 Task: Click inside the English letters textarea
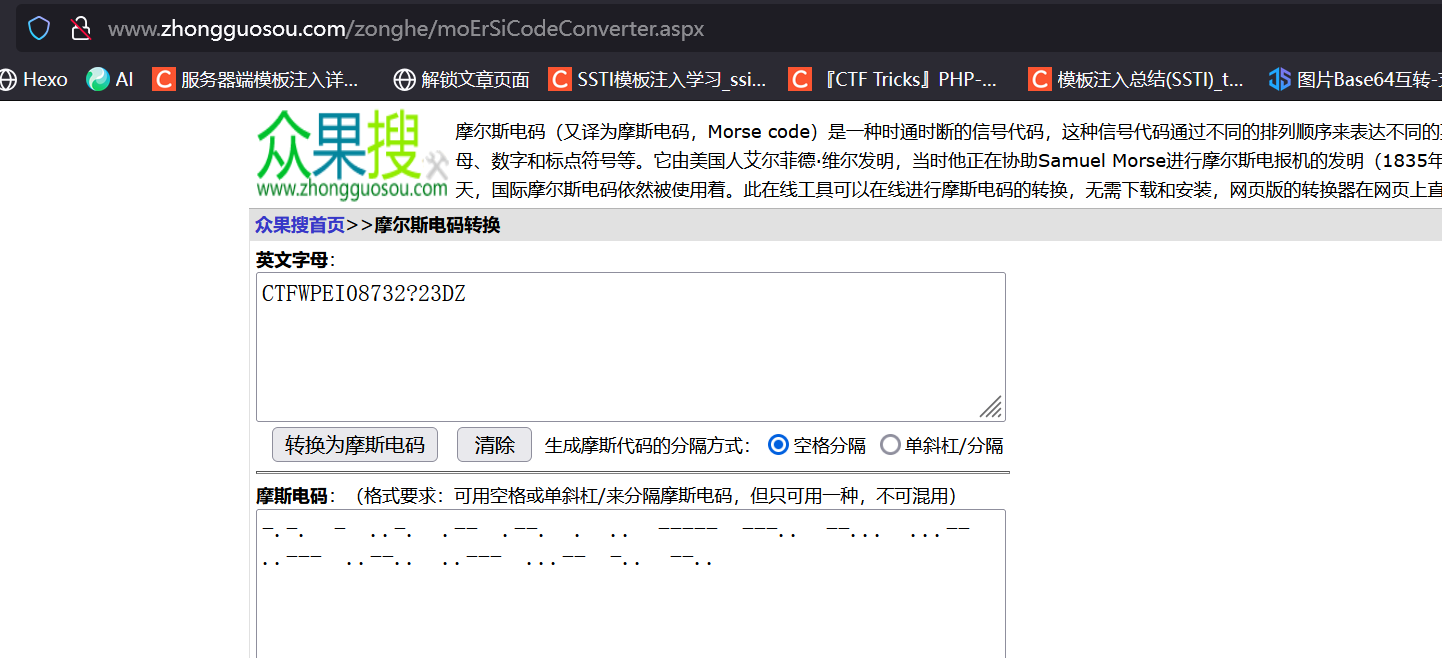(630, 345)
